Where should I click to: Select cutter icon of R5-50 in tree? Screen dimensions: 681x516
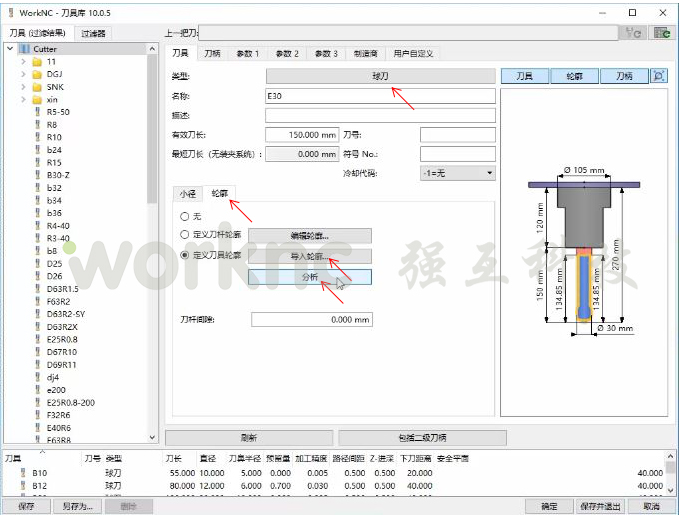[x=38, y=112]
